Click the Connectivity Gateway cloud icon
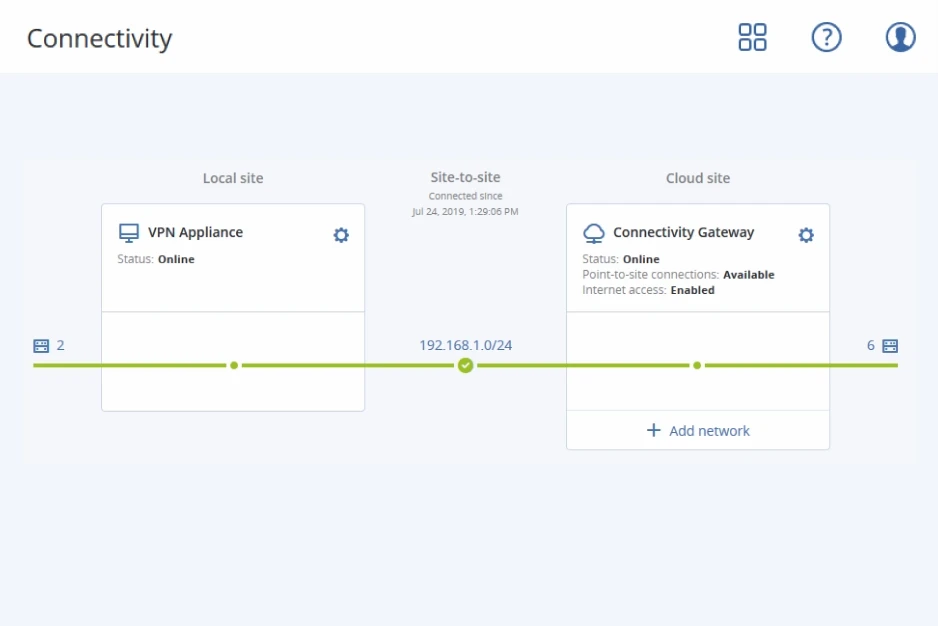This screenshot has width=938, height=626. [x=594, y=233]
